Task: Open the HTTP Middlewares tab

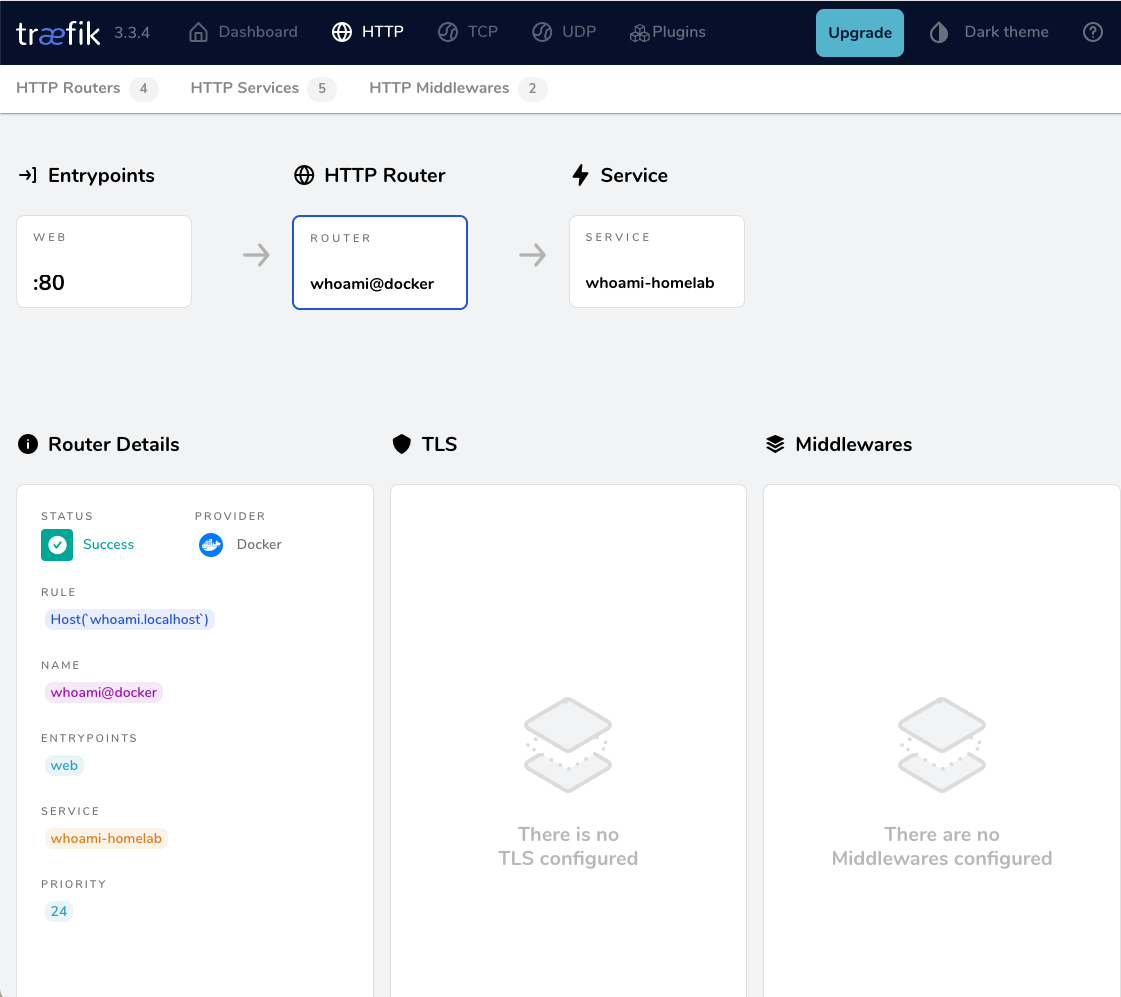Action: click(x=439, y=88)
